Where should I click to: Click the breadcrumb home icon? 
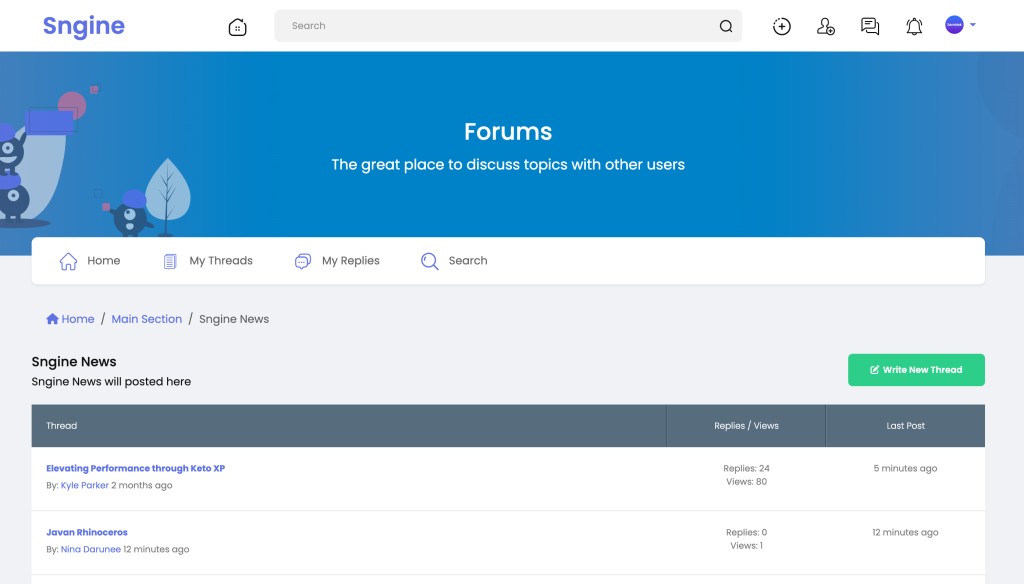coord(52,319)
